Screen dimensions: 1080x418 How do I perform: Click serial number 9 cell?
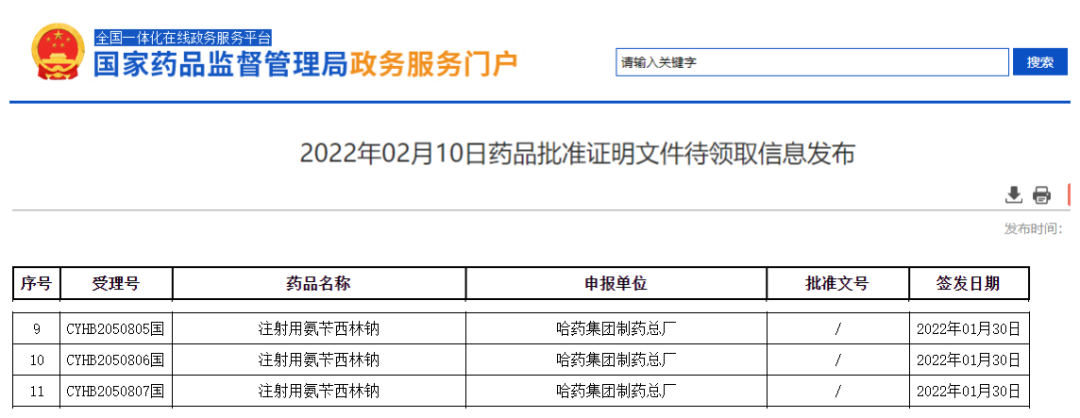pyautogui.click(x=37, y=329)
